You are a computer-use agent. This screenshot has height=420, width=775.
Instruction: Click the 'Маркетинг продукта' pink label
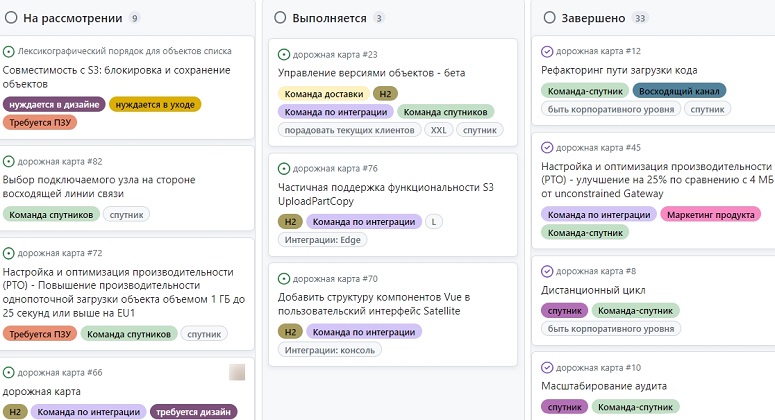710,213
